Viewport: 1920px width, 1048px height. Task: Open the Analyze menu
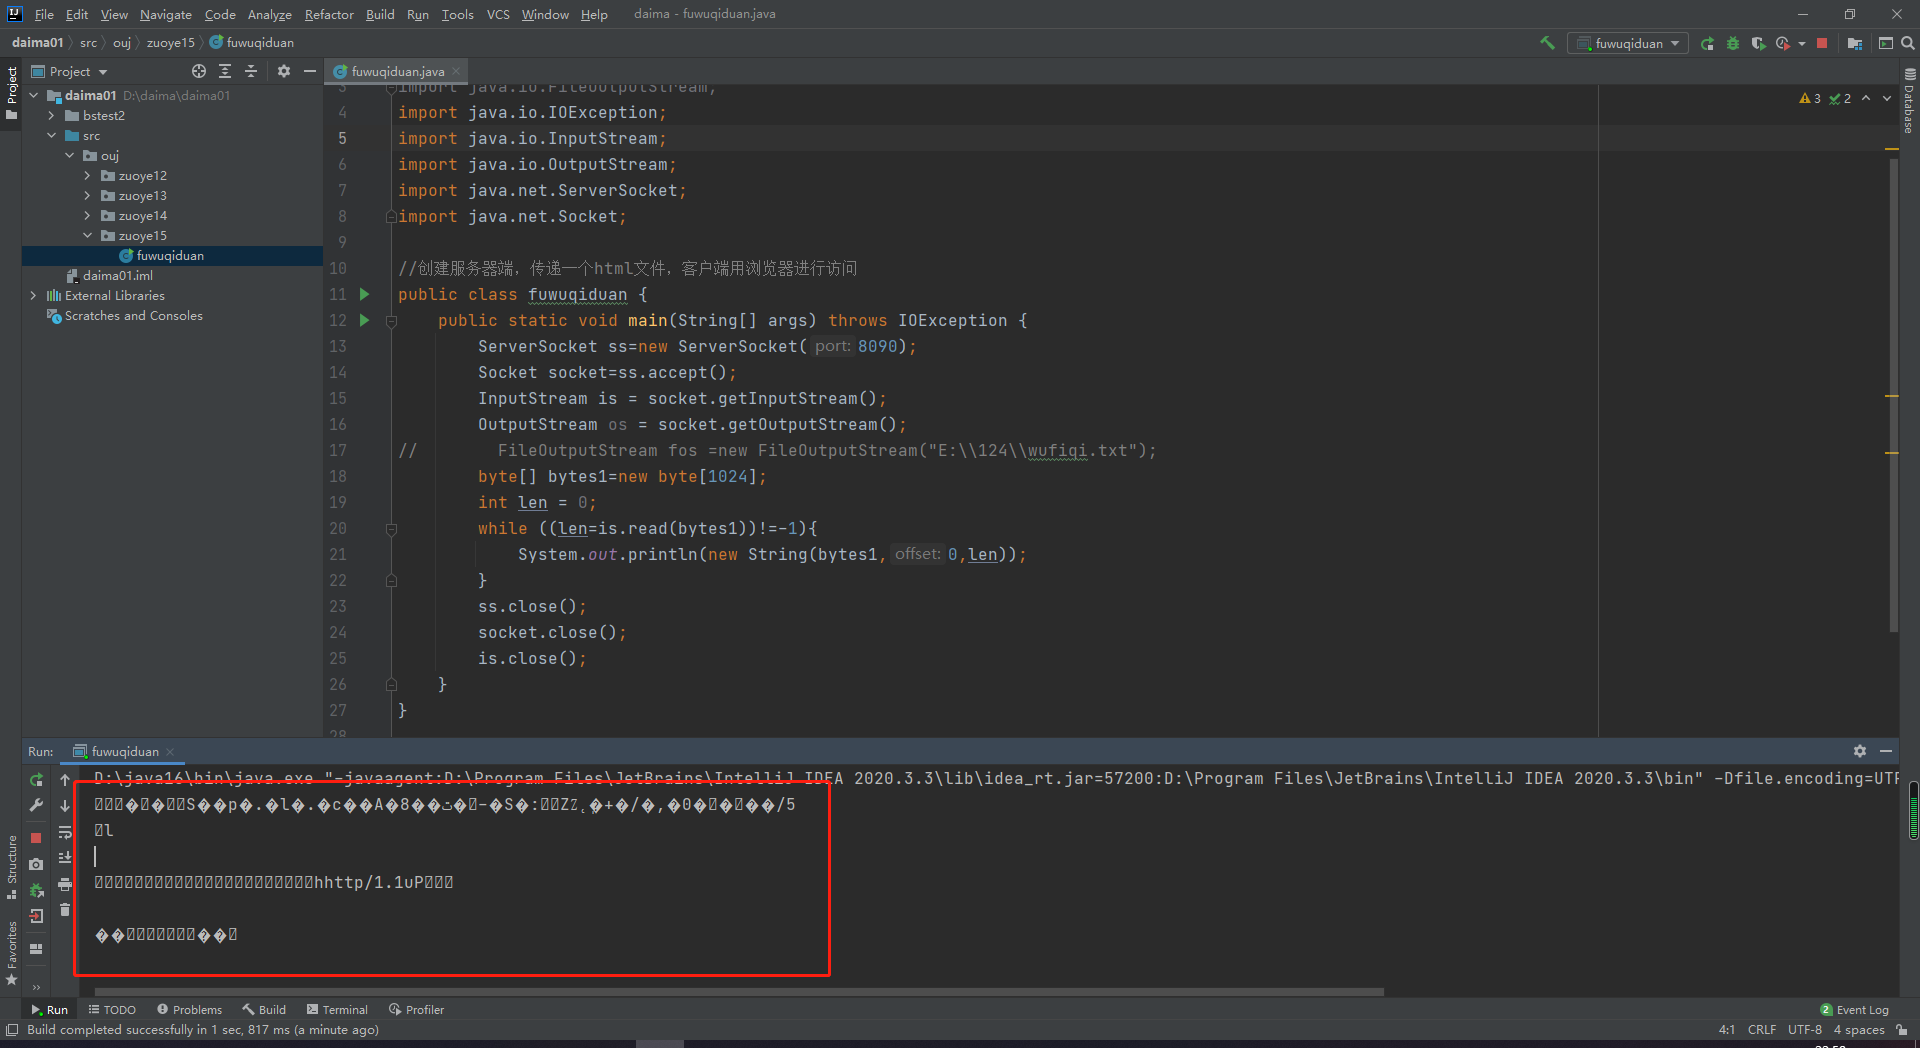(269, 14)
